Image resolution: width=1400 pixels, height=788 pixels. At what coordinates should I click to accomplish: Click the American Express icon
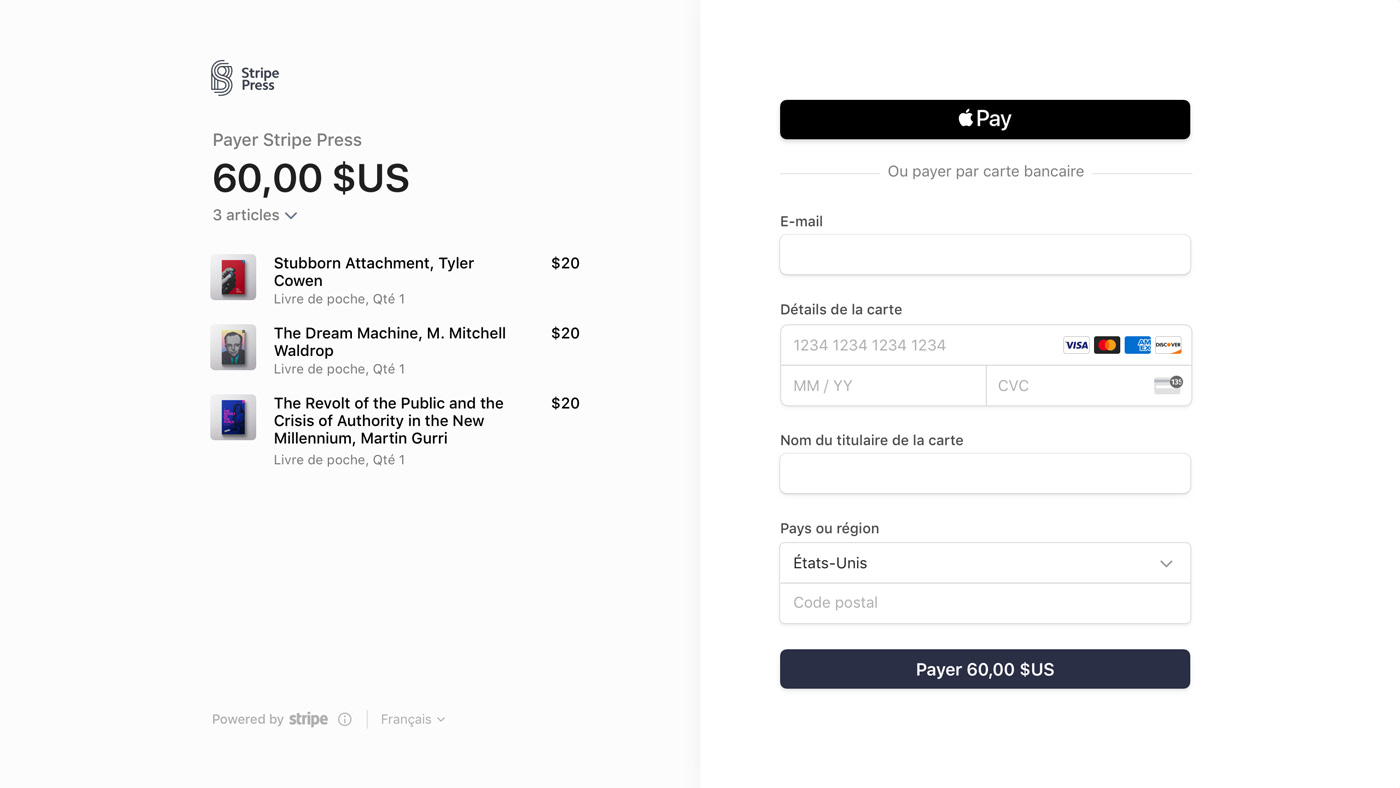(1137, 345)
